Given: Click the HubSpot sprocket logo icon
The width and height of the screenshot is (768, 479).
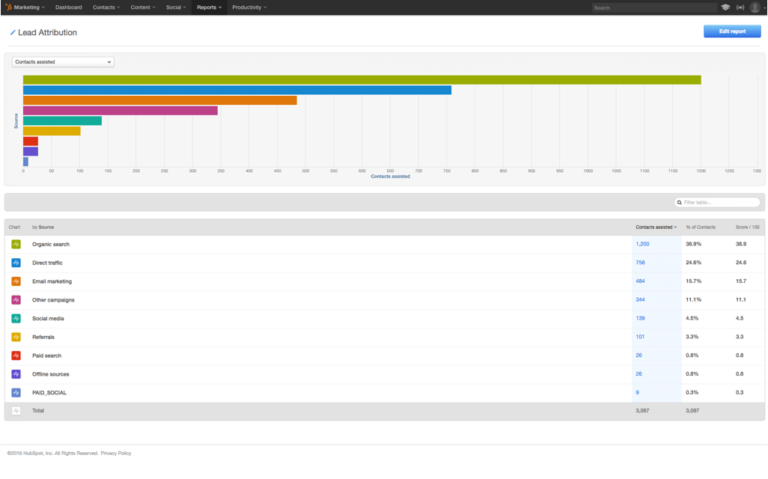Looking at the screenshot, I should pyautogui.click(x=8, y=7).
